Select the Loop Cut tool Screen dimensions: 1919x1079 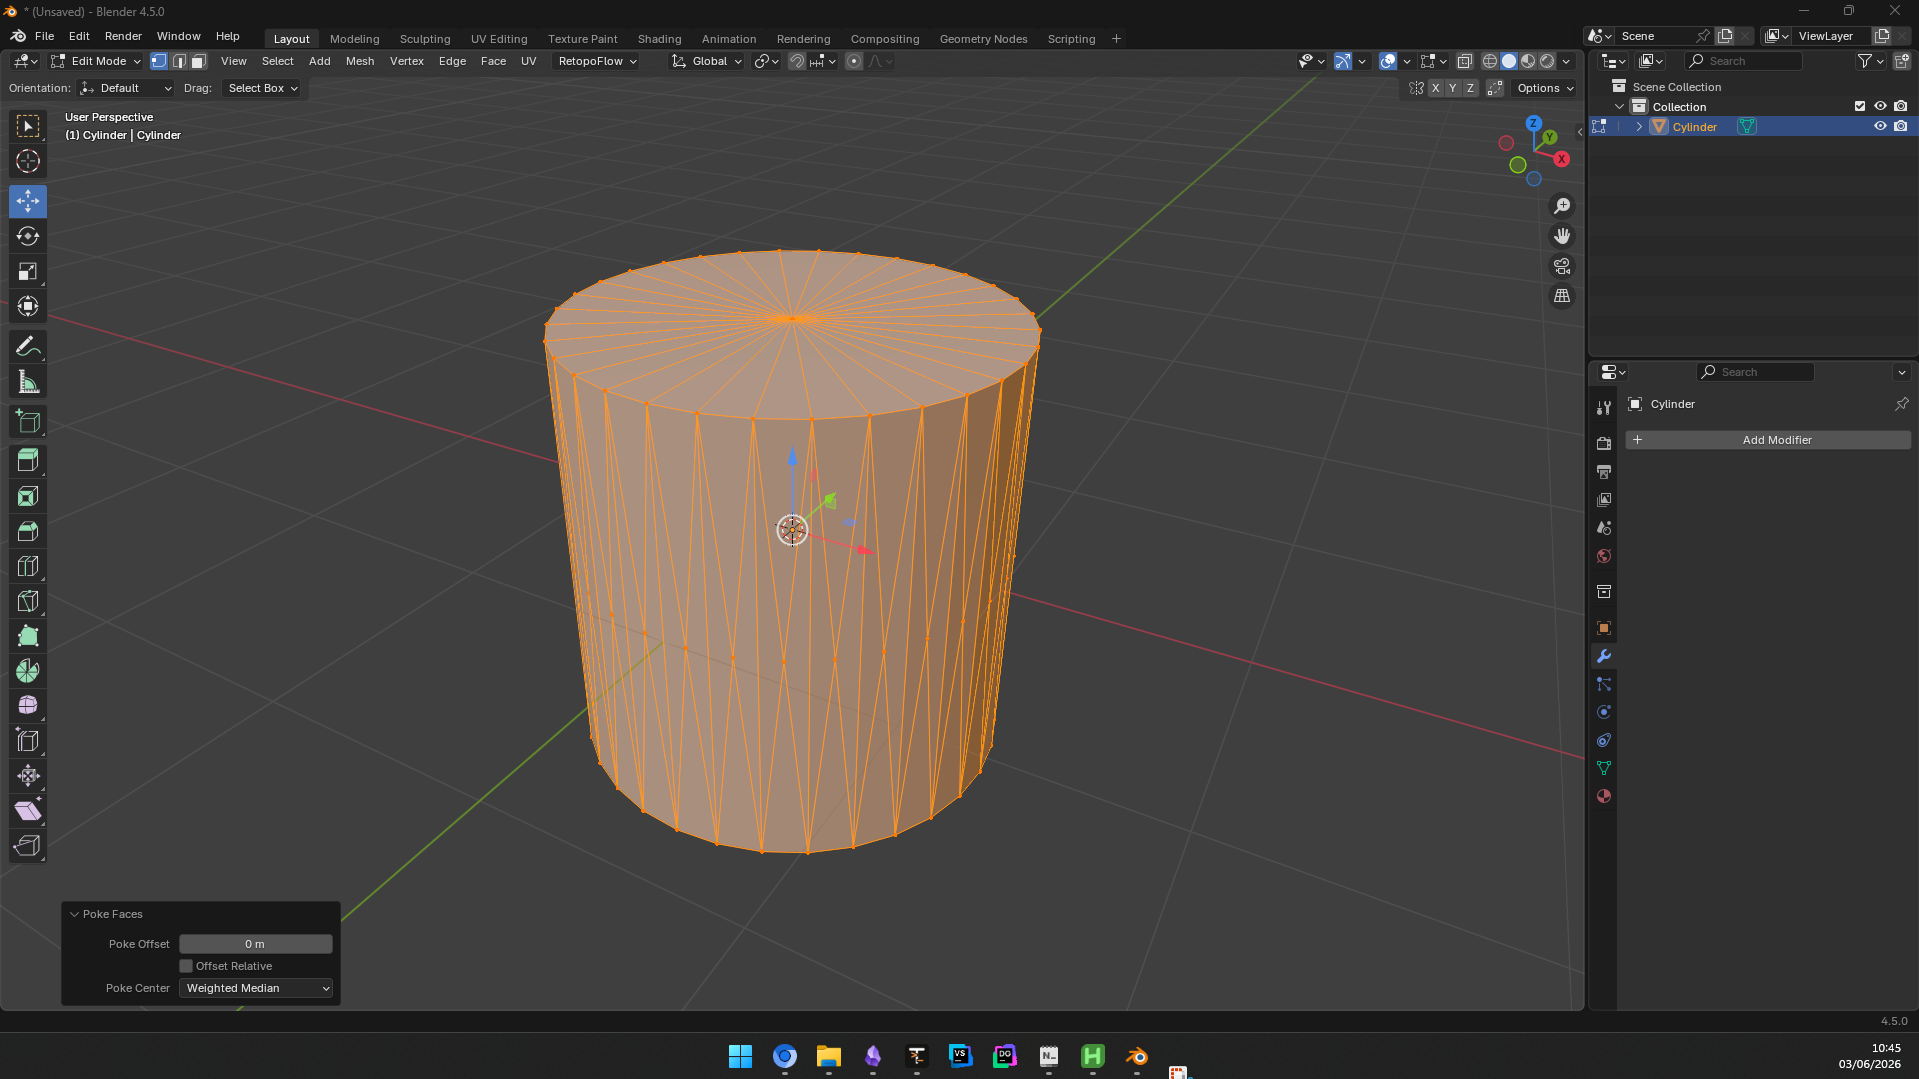pos(28,566)
